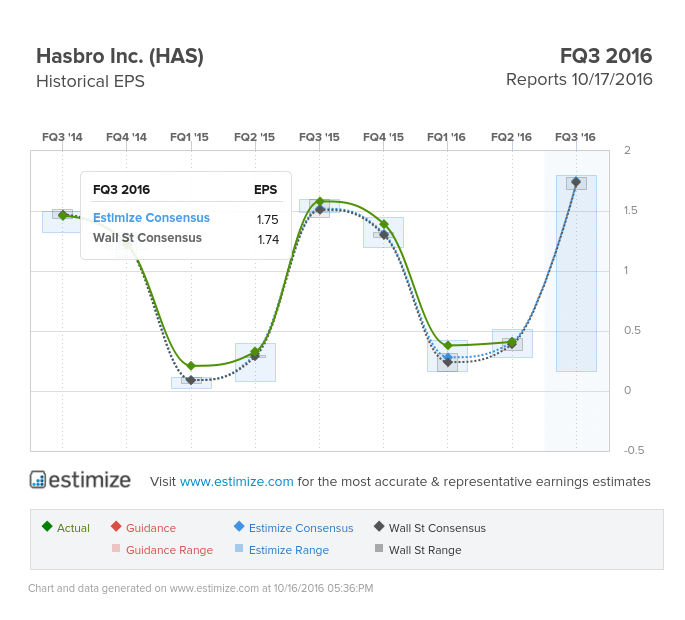This screenshot has height=620, width=685.
Task: Click the estimize logo icon
Action: [38, 480]
